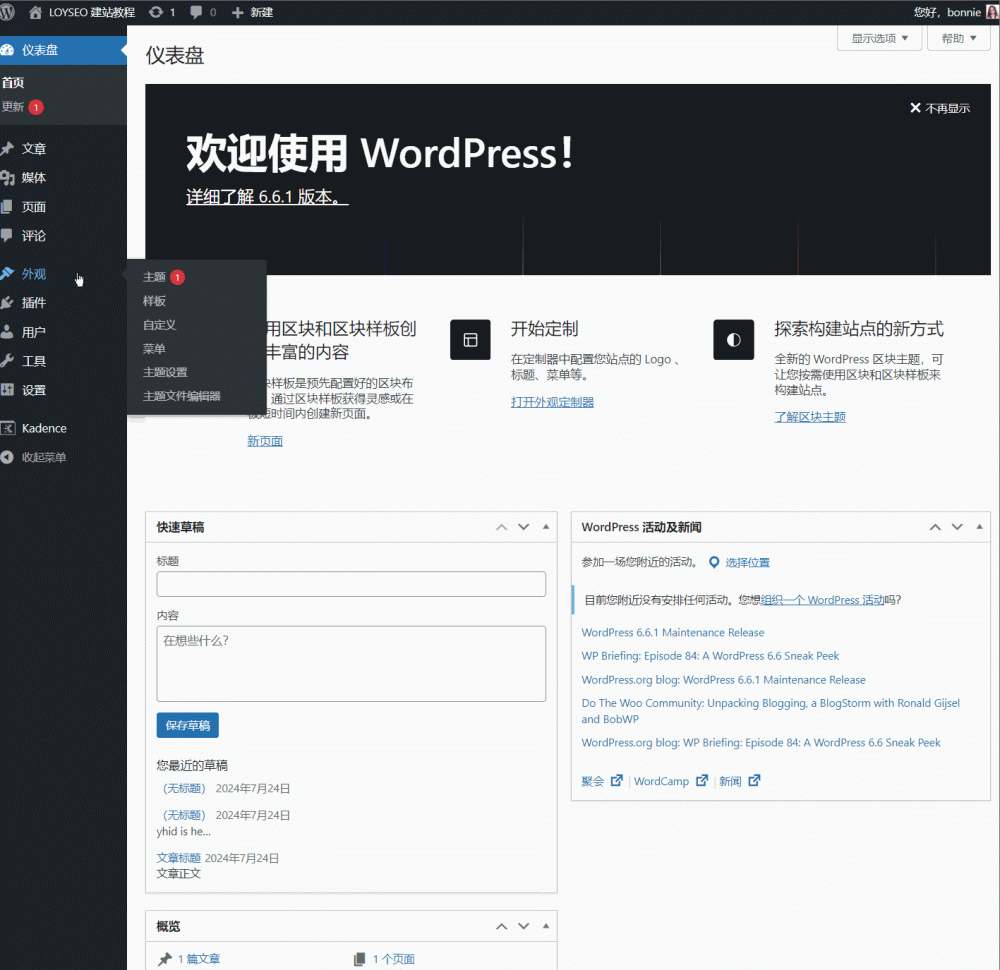This screenshot has width=1000, height=970.
Task: Click the 开始定制 layout icon
Action: pyautogui.click(x=471, y=340)
